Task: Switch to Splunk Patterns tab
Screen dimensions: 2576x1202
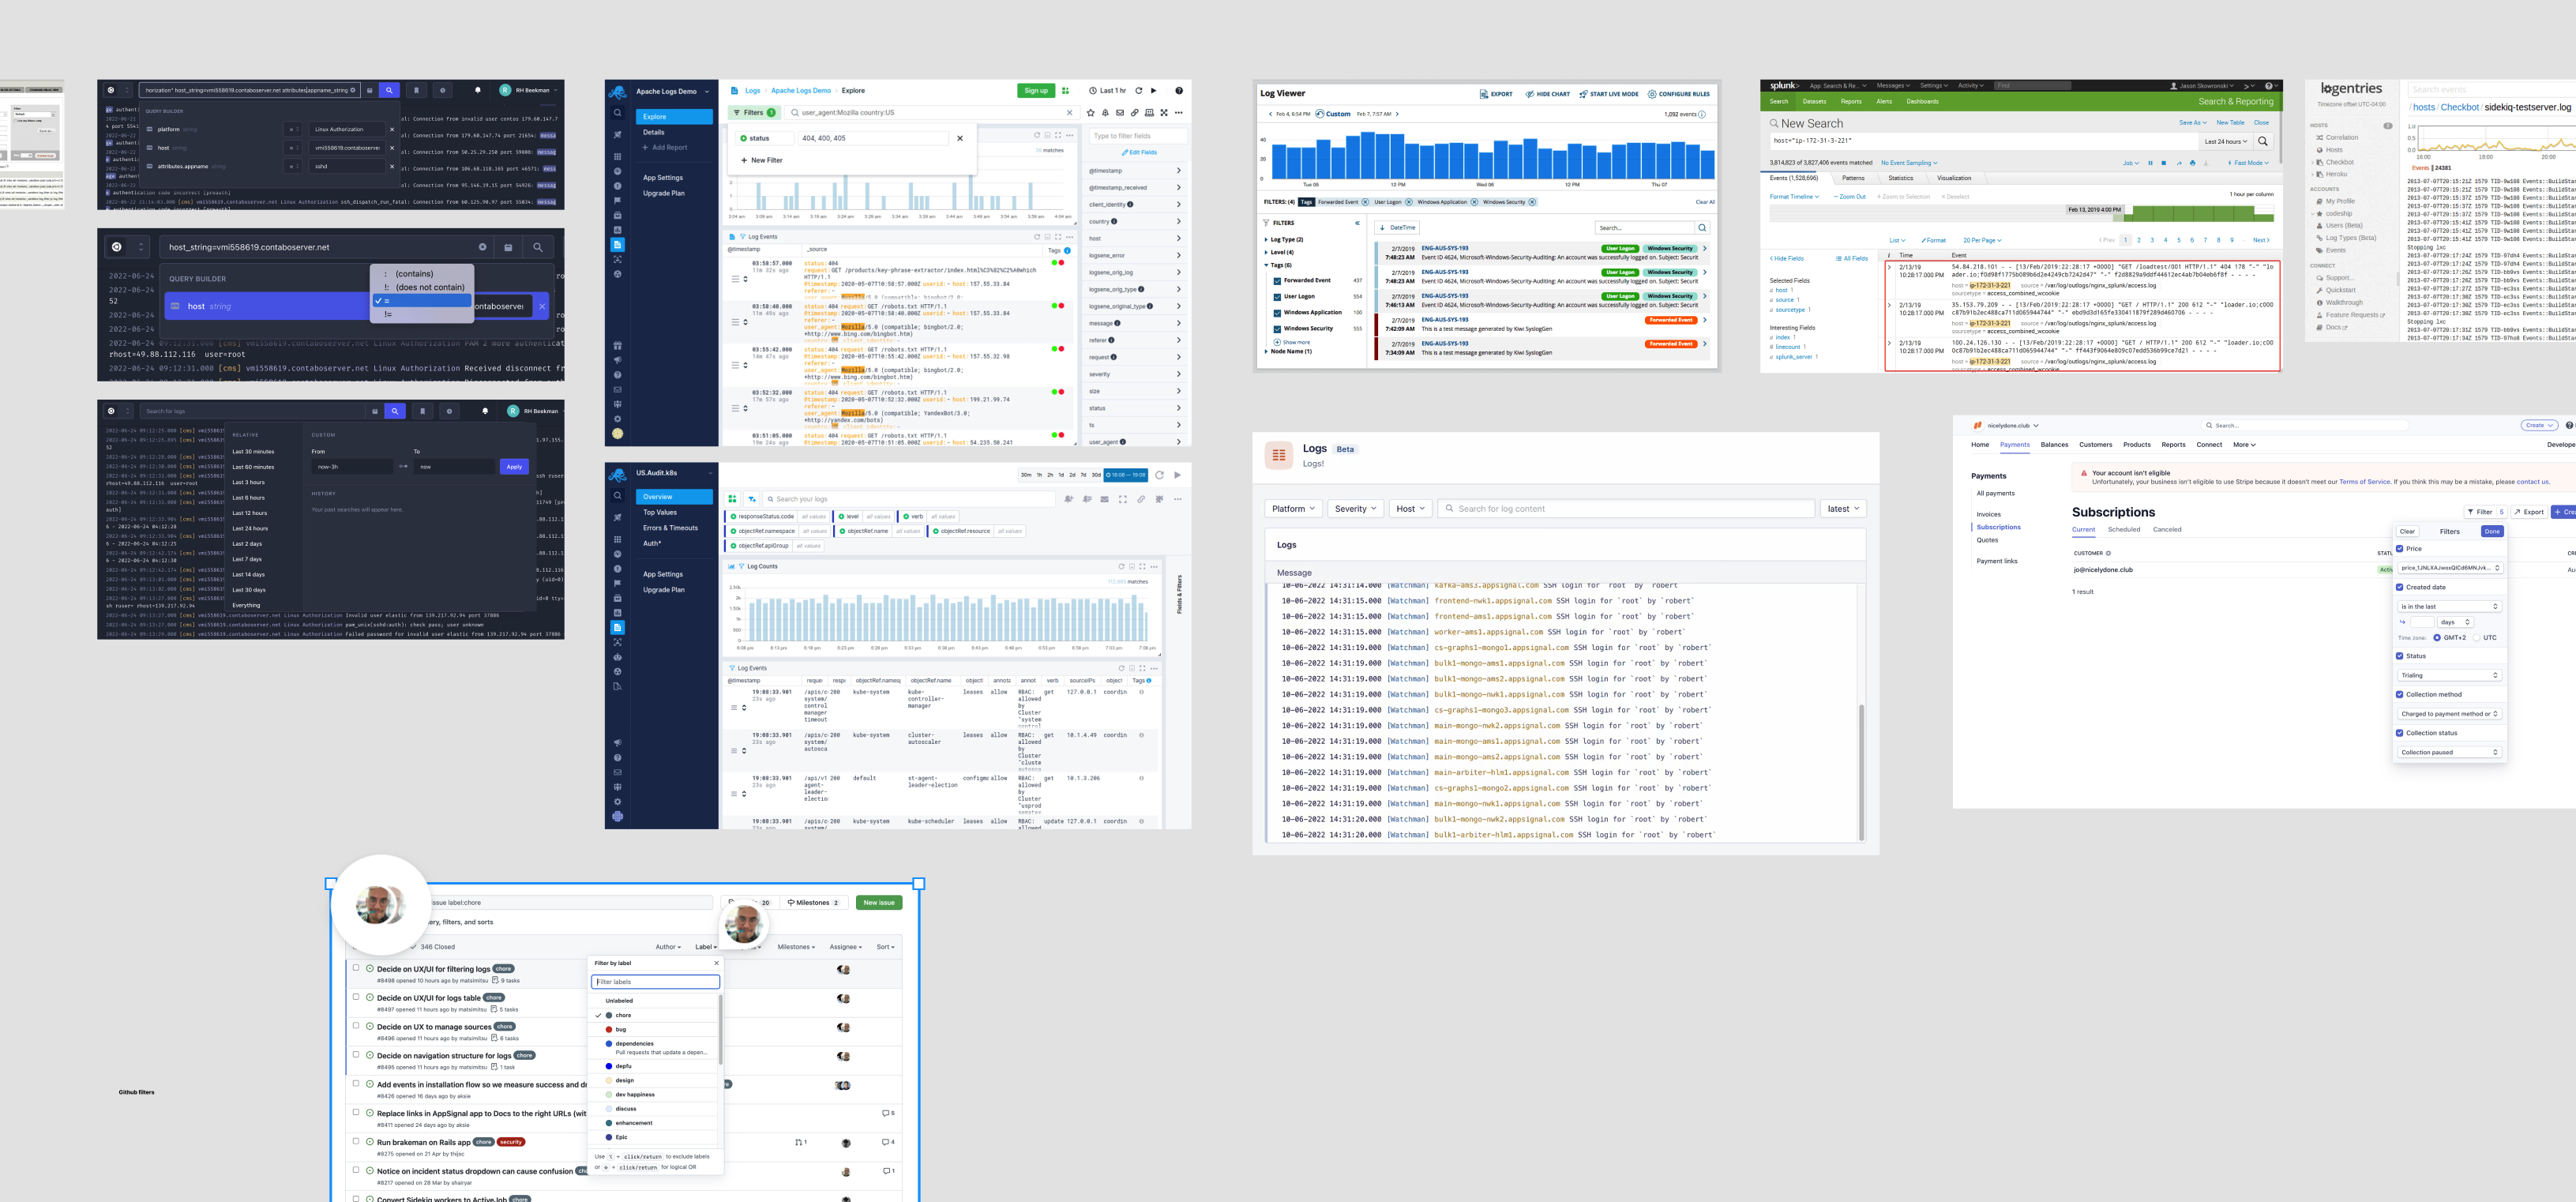Action: point(1853,178)
